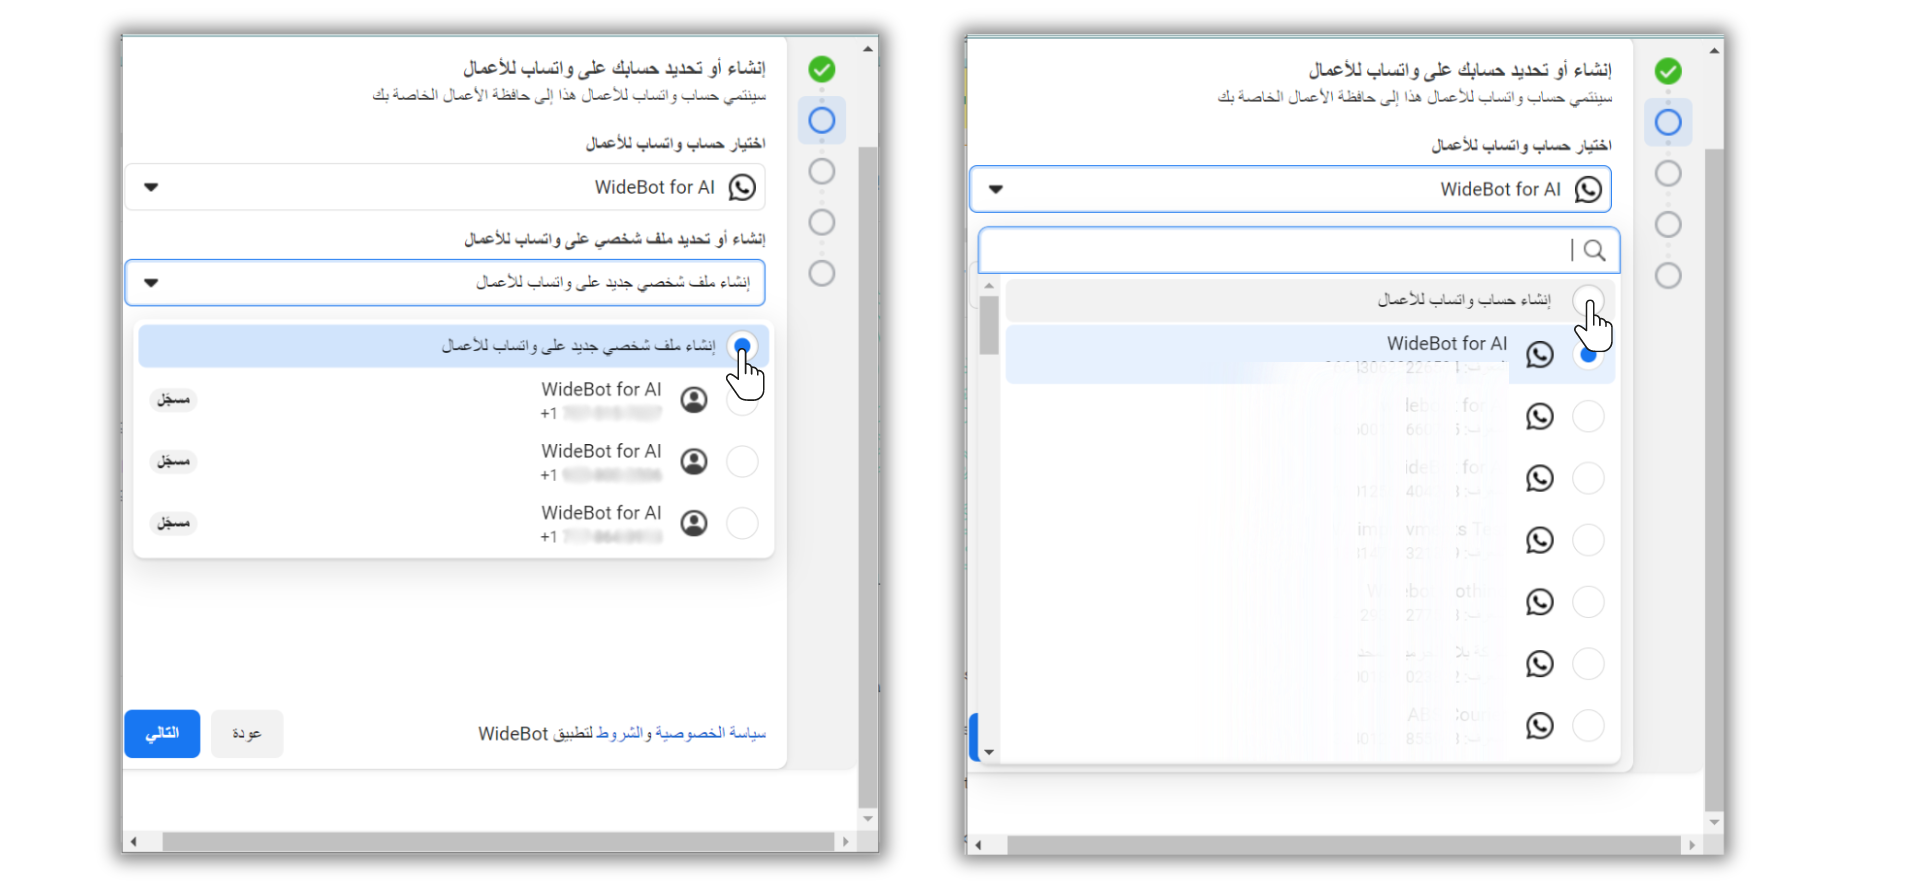Choose highlighted 'إنشاء ملف شخصي جديد على واتساب للأعمال' list entry
Image resolution: width=1920 pixels, height=889 pixels.
tap(454, 346)
